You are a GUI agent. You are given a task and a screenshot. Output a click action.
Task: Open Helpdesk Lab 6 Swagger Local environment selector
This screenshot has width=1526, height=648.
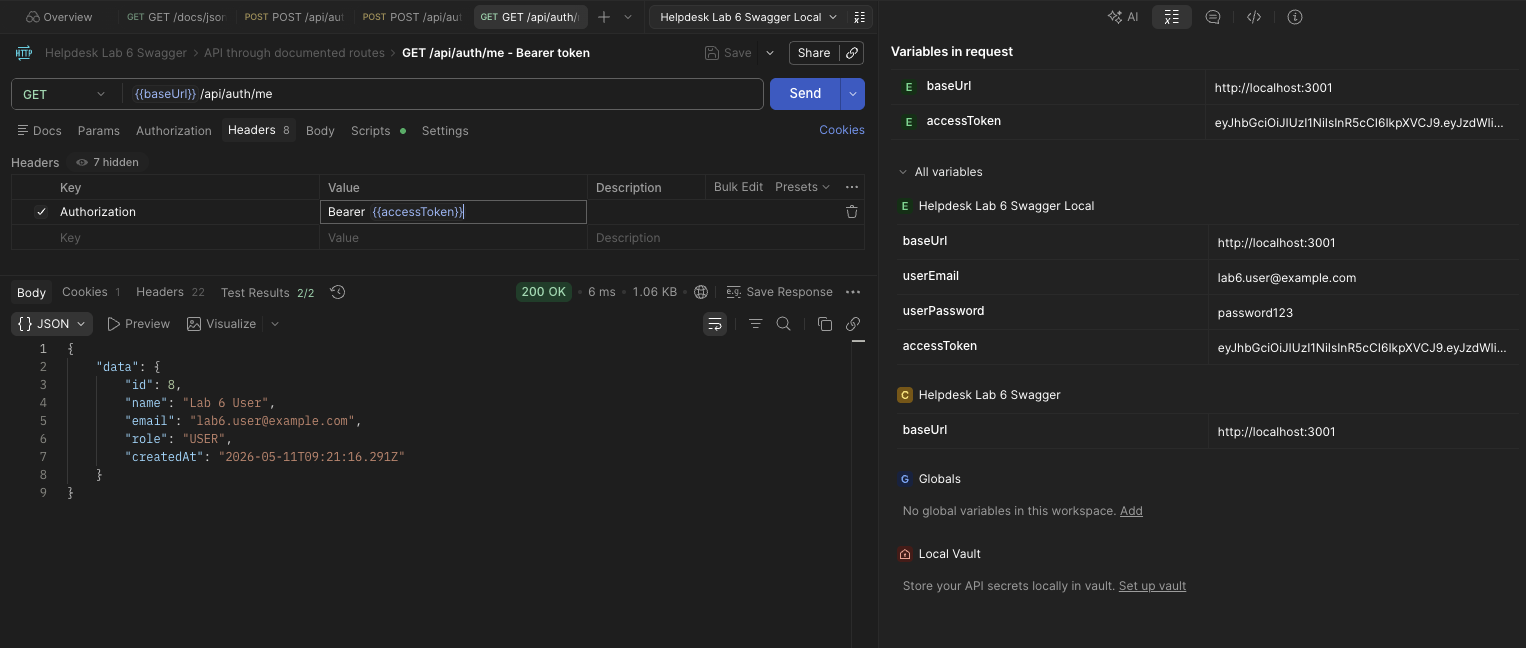(x=748, y=17)
